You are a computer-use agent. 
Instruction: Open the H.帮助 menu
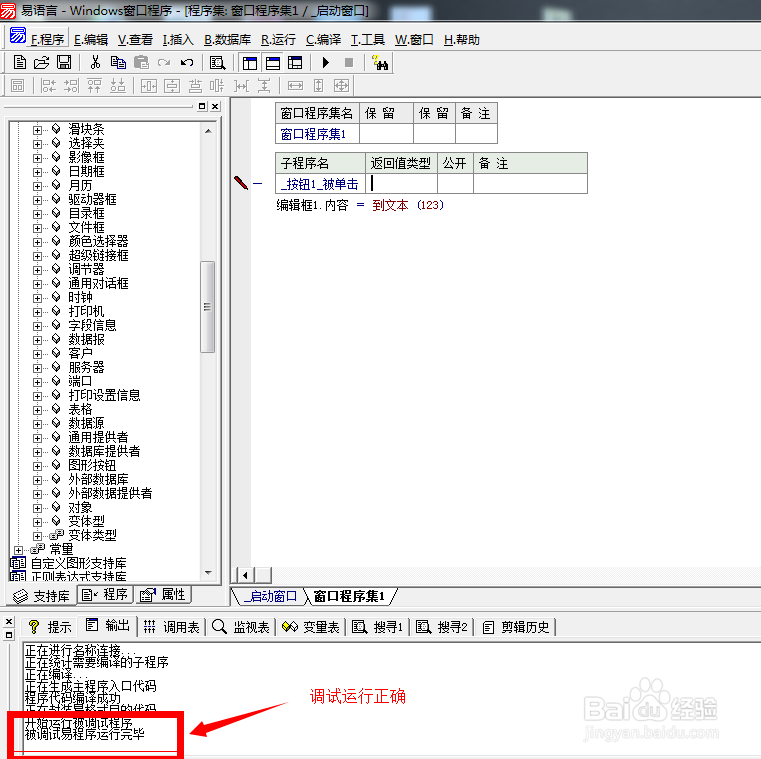462,40
